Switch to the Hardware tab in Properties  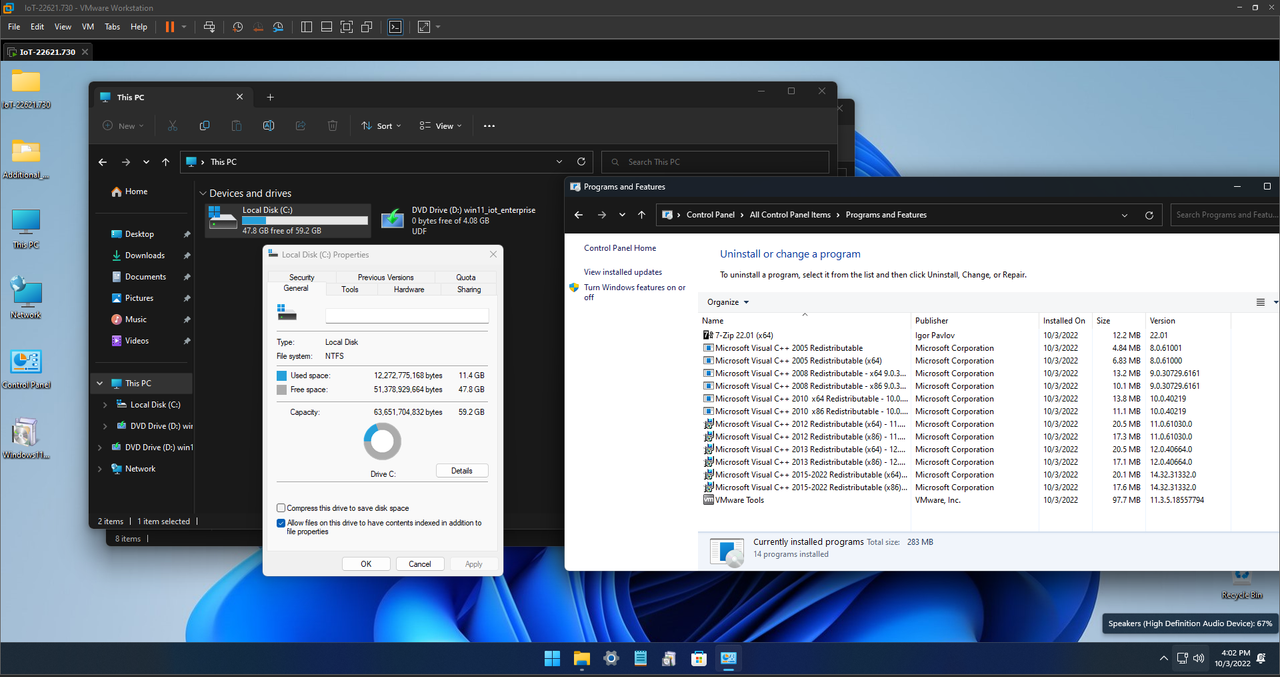tap(409, 289)
